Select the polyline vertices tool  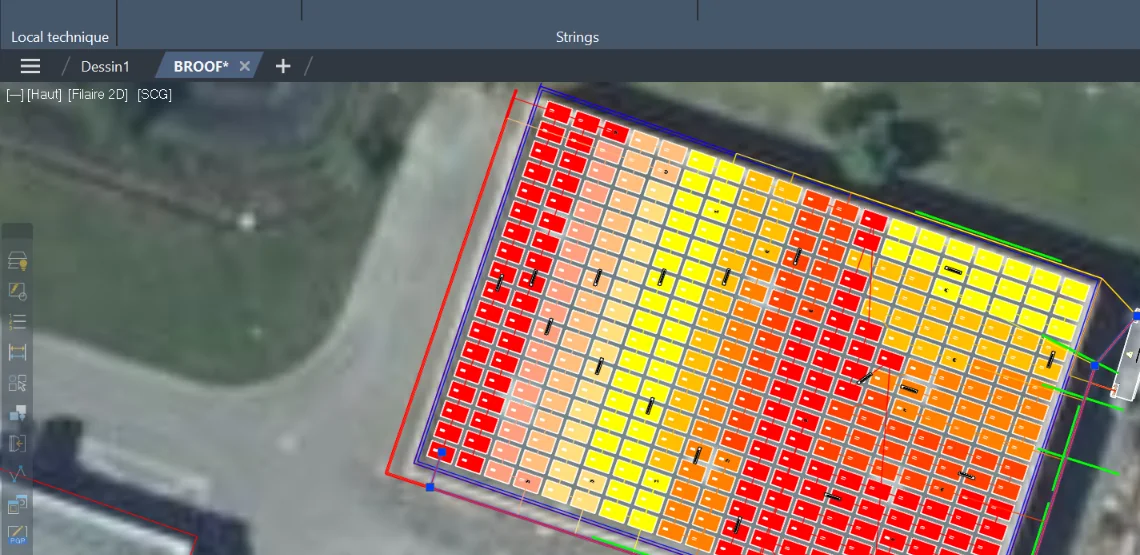click(x=17, y=474)
